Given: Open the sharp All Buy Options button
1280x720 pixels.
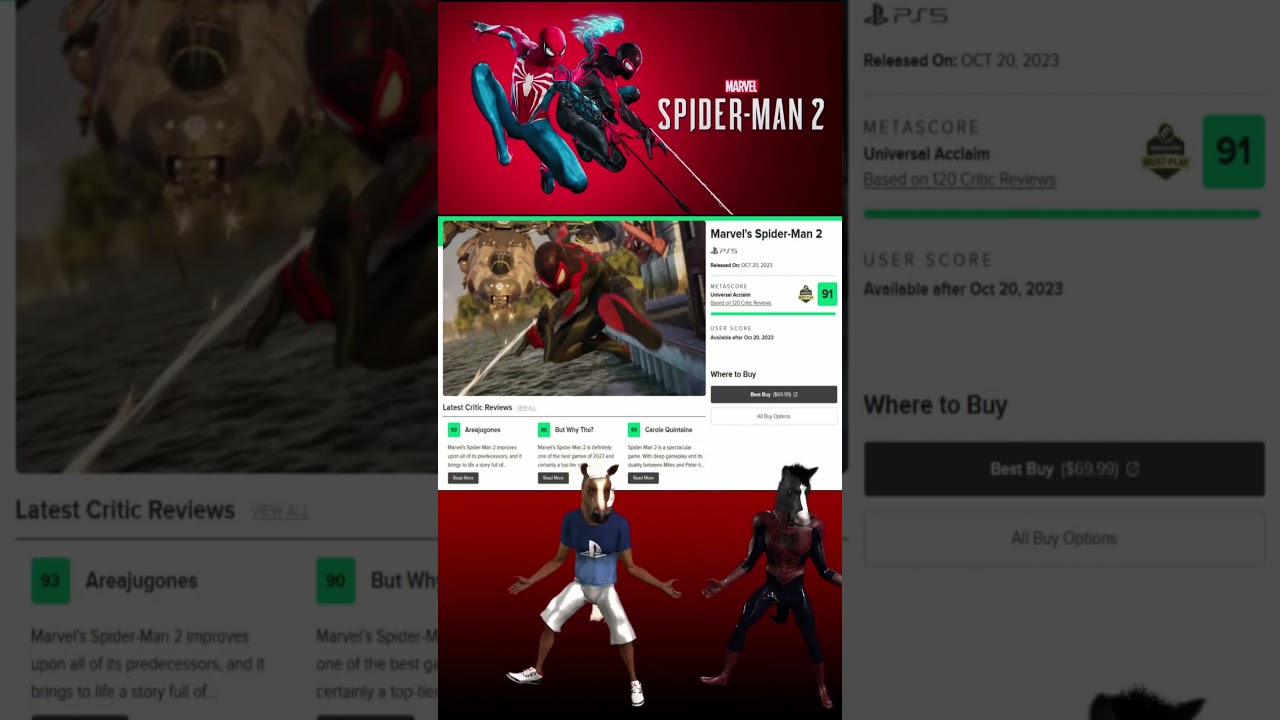Looking at the screenshot, I should 774,416.
